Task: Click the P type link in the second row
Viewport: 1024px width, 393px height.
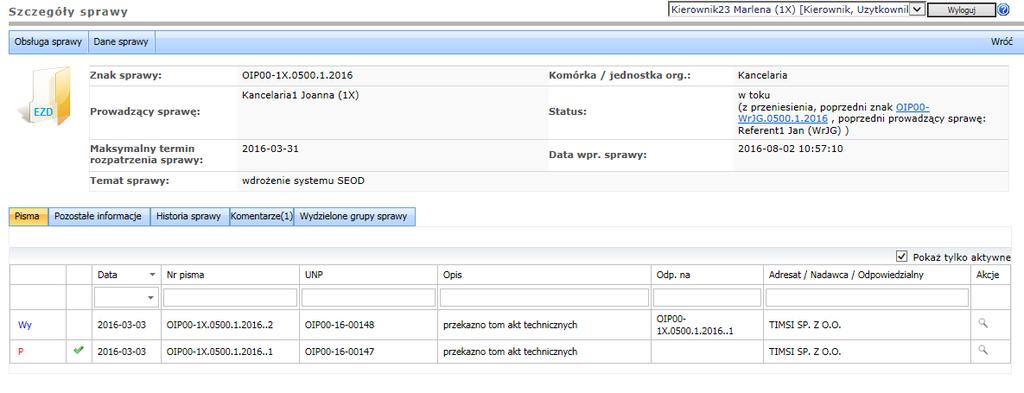Action: [x=21, y=351]
